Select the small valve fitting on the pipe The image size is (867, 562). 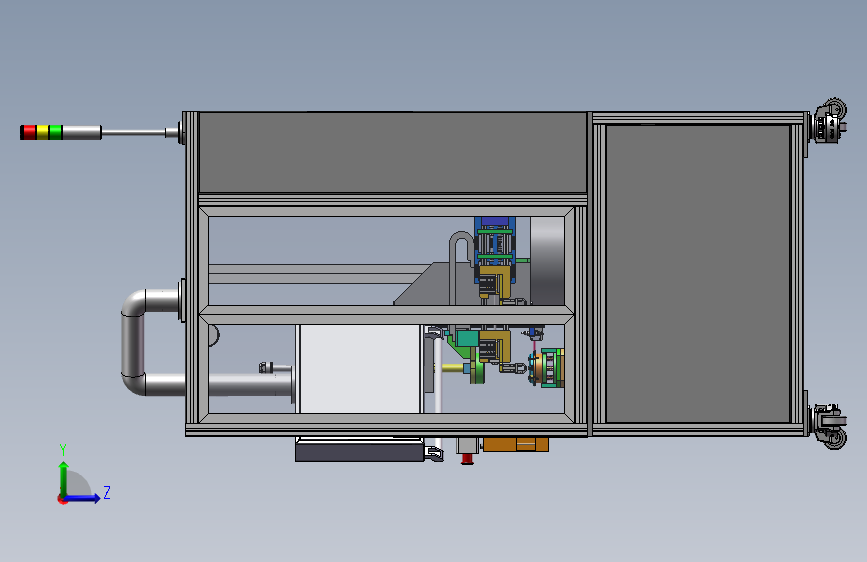tap(266, 367)
